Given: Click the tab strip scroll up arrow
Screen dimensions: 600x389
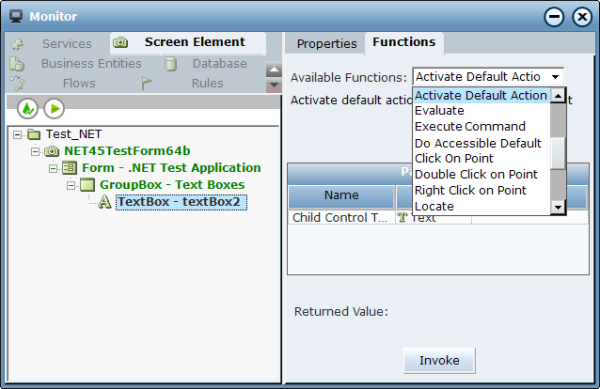Looking at the screenshot, I should point(274,70).
